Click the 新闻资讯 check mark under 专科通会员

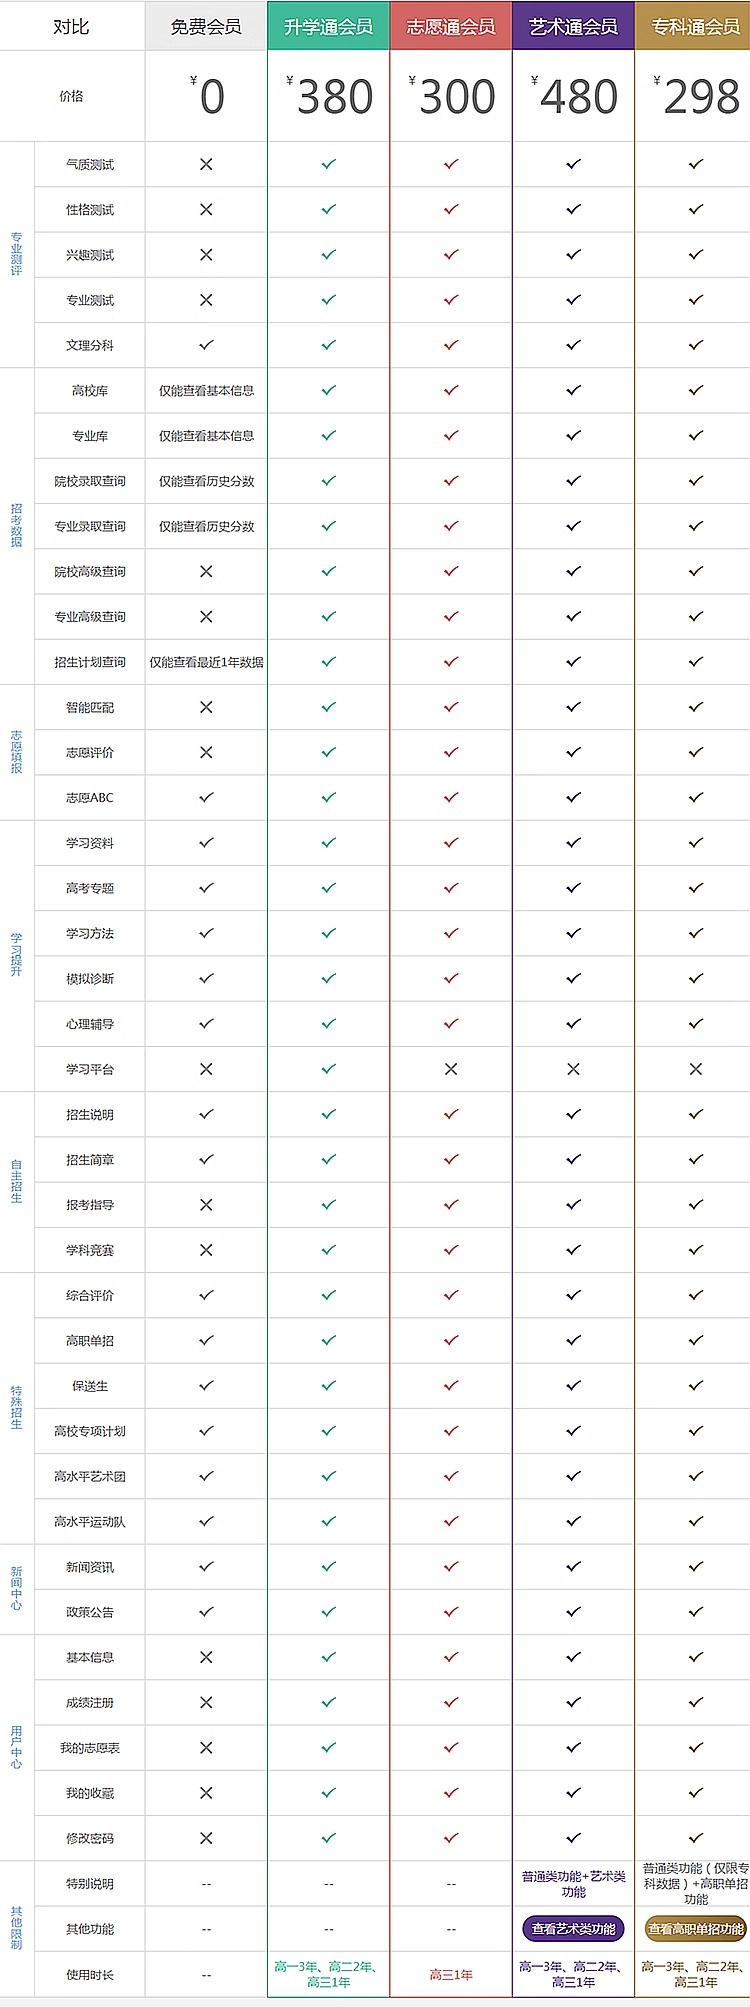(696, 1566)
